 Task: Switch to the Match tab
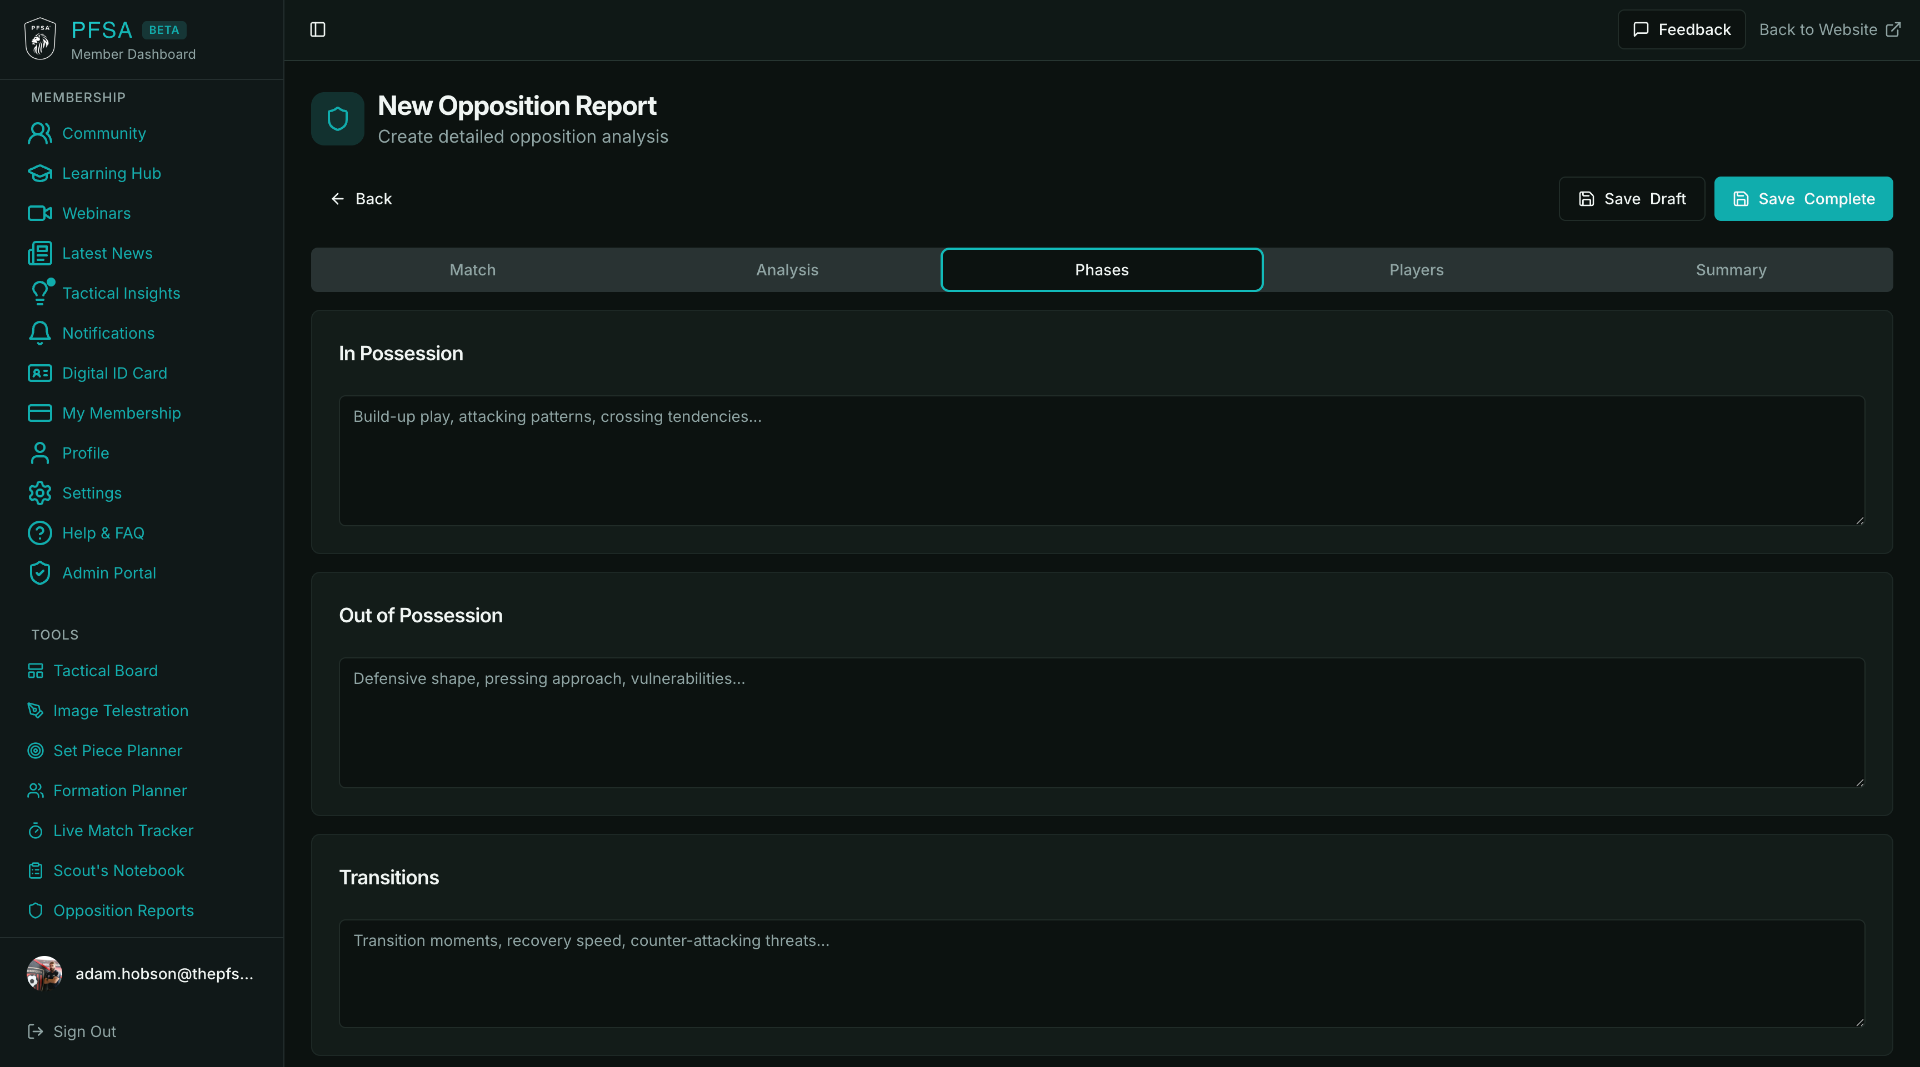(473, 270)
